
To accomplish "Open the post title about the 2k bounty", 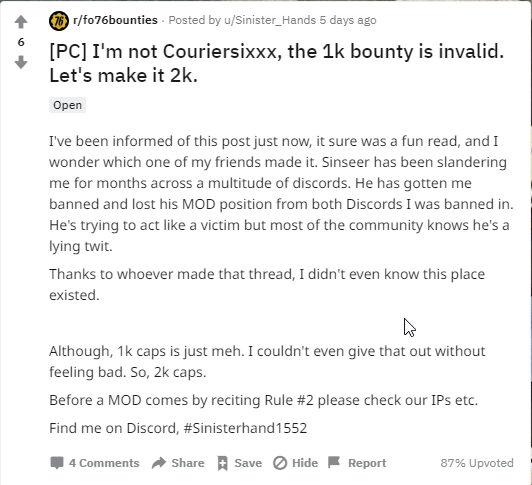I will click(277, 63).
